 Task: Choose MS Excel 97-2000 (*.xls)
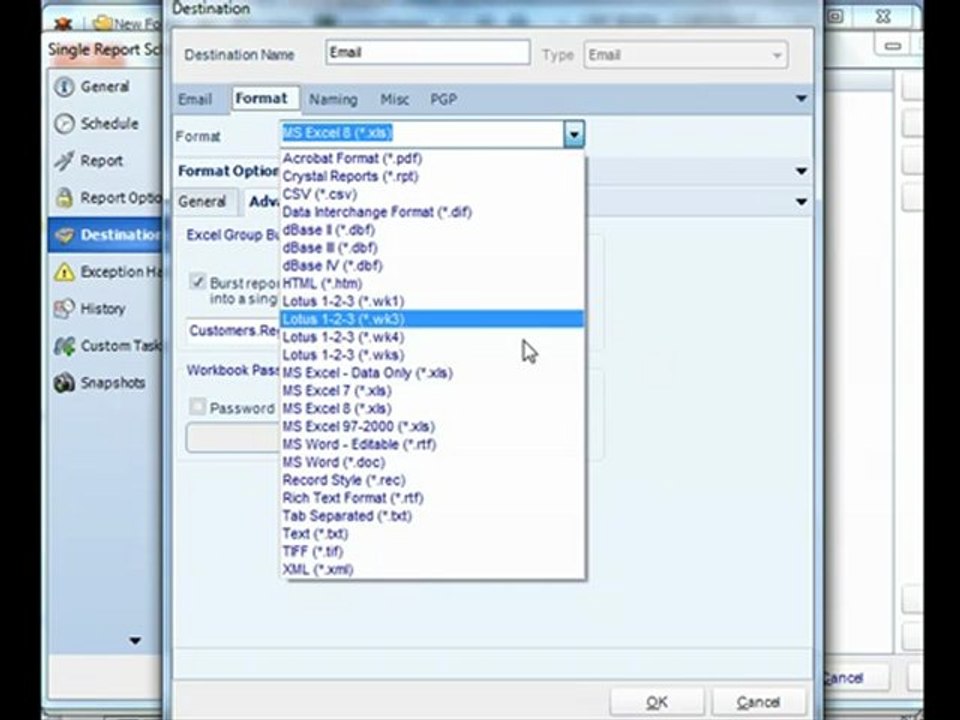[432, 426]
